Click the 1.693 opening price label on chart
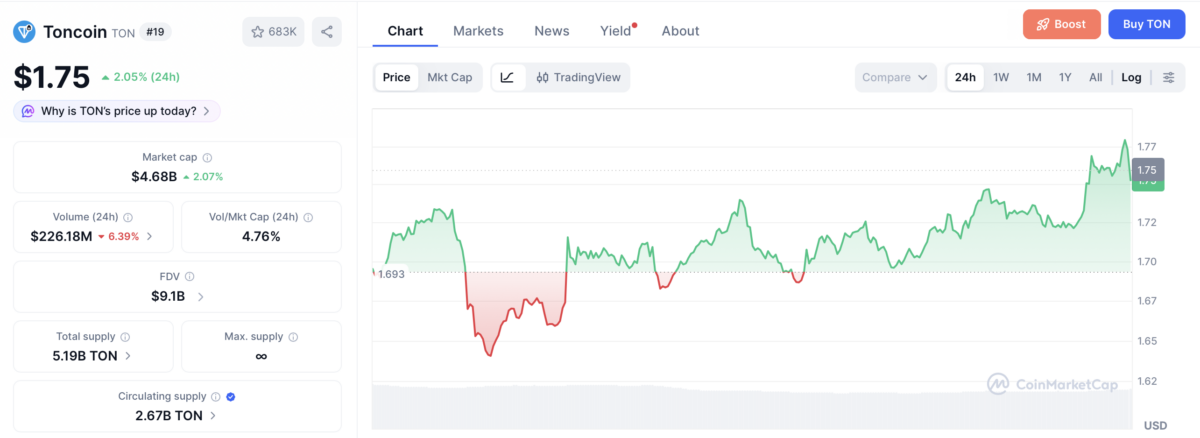This screenshot has height=438, width=1200. click(x=391, y=273)
